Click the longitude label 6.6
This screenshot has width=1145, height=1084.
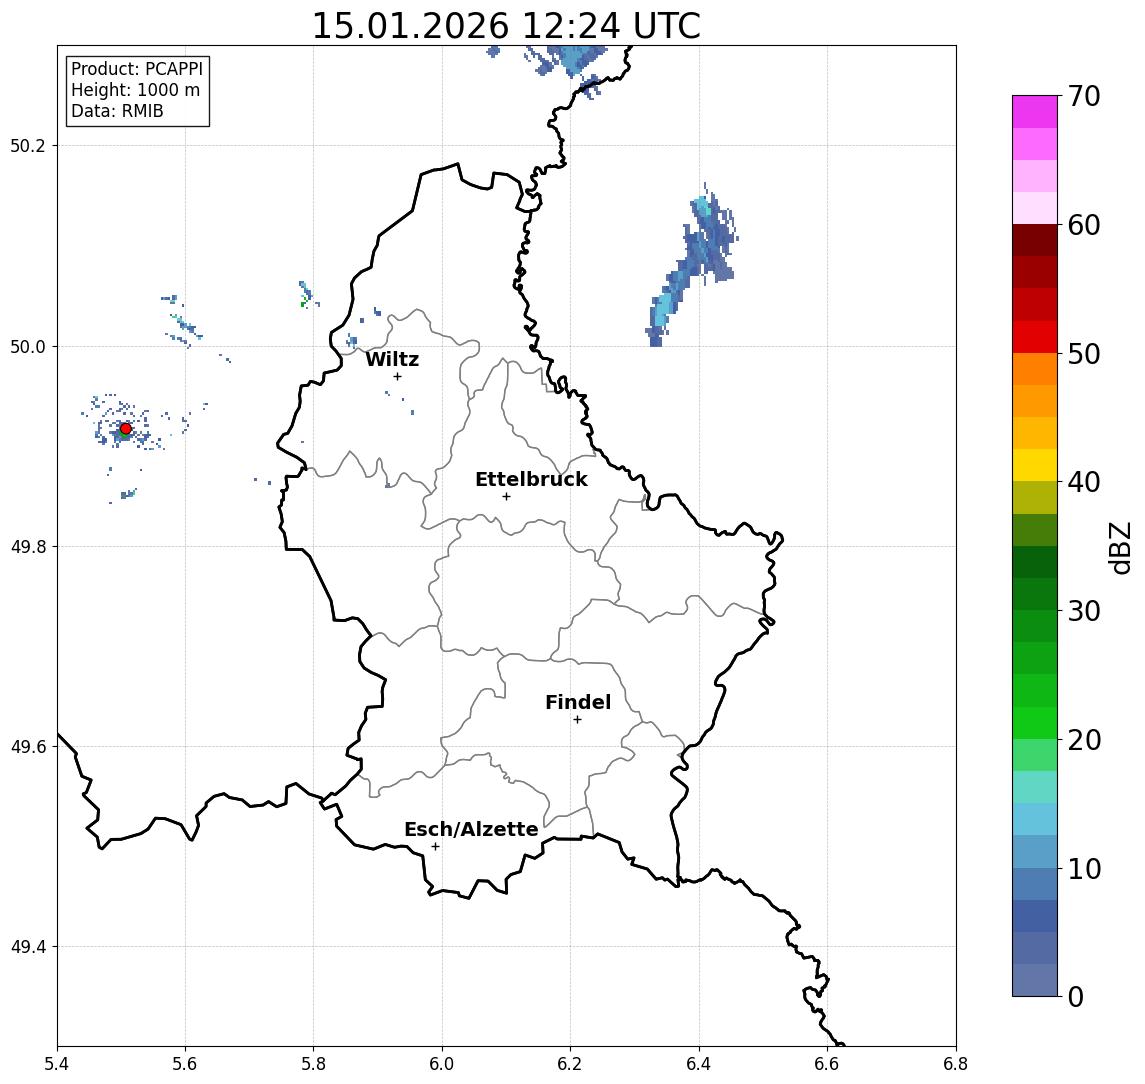pyautogui.click(x=827, y=1064)
